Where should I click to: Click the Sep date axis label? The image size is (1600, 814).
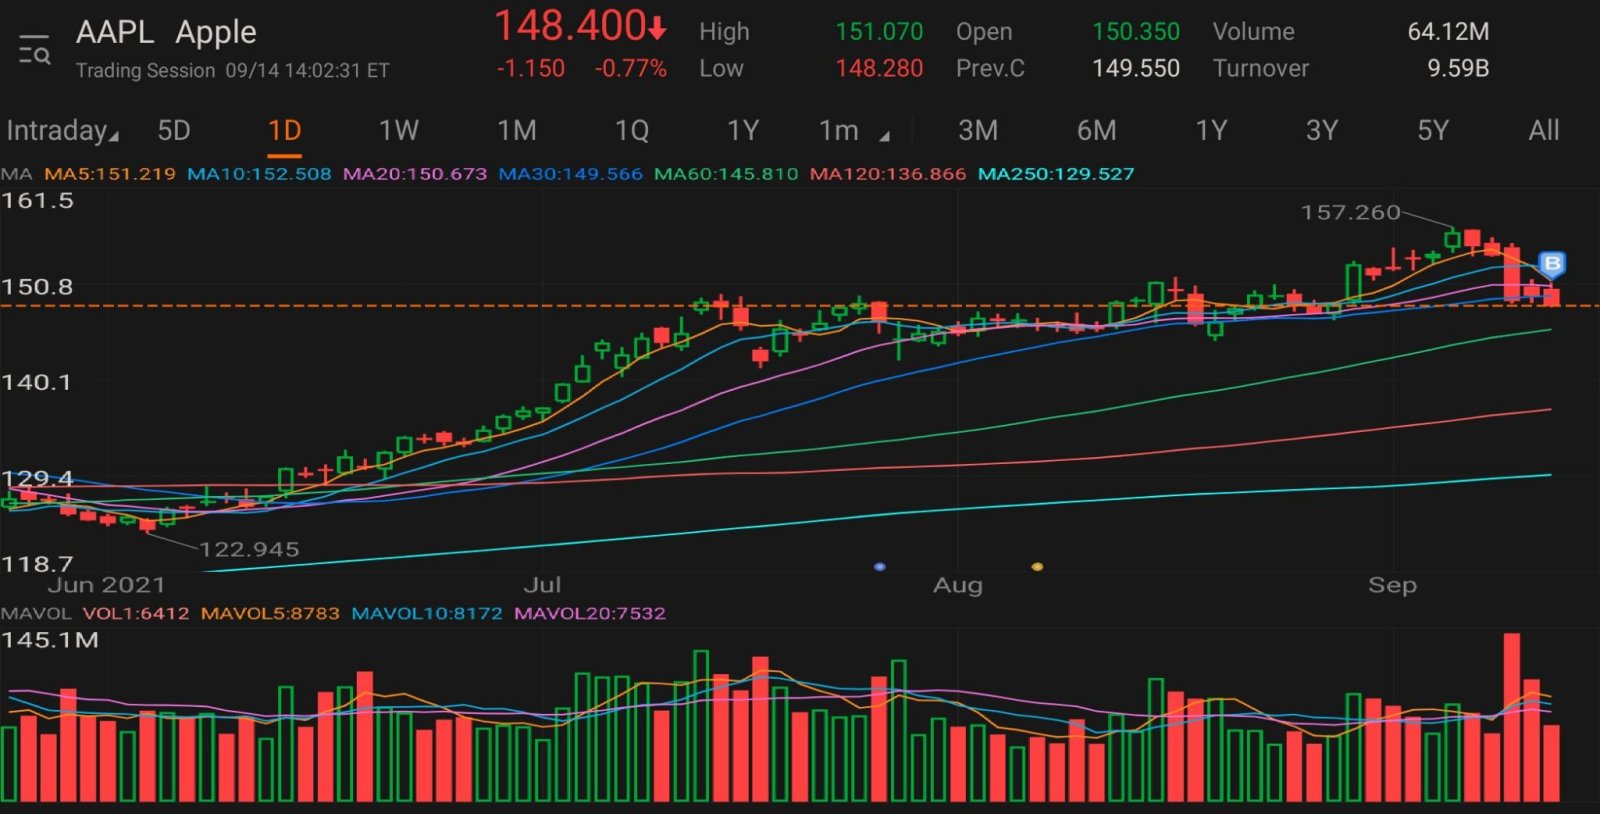click(1392, 585)
